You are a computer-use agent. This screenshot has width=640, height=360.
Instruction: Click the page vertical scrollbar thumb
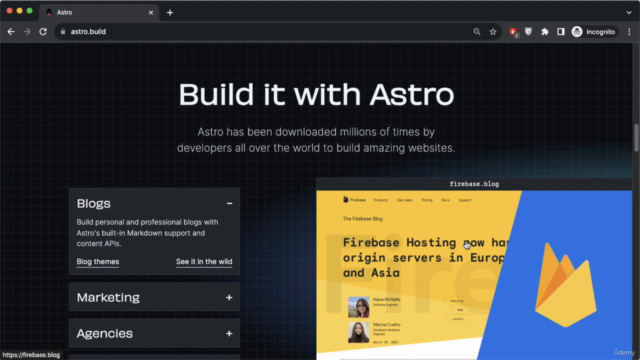[x=636, y=138]
